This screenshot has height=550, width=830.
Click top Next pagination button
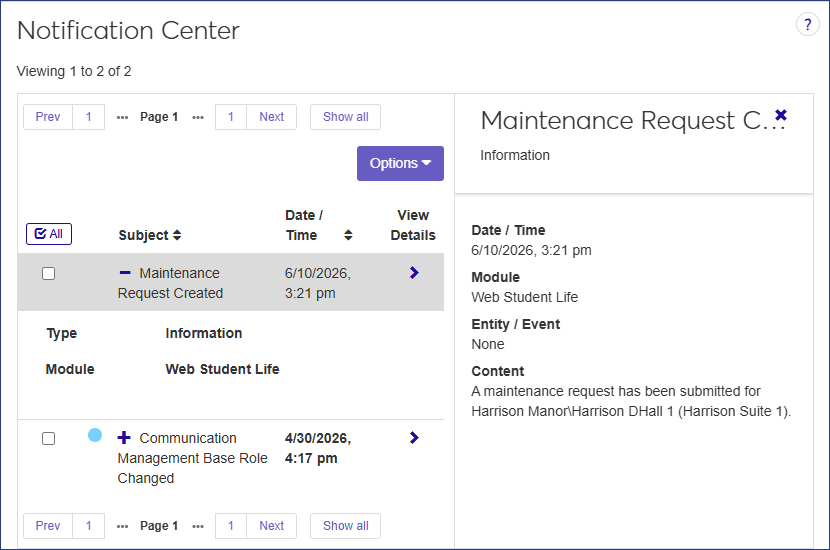click(x=272, y=117)
